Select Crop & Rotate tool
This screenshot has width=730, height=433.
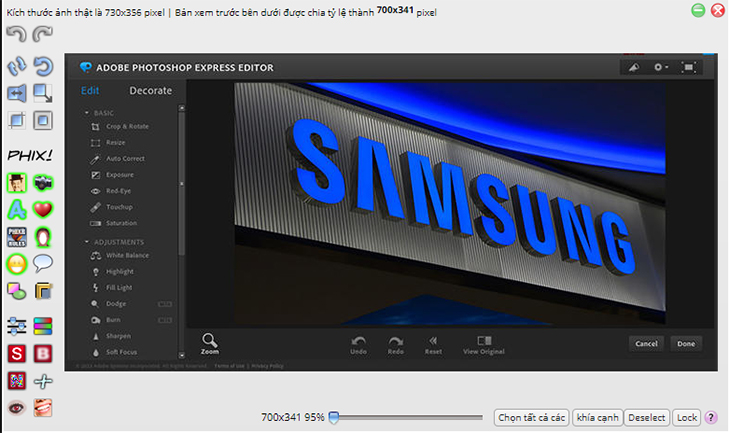click(120, 127)
